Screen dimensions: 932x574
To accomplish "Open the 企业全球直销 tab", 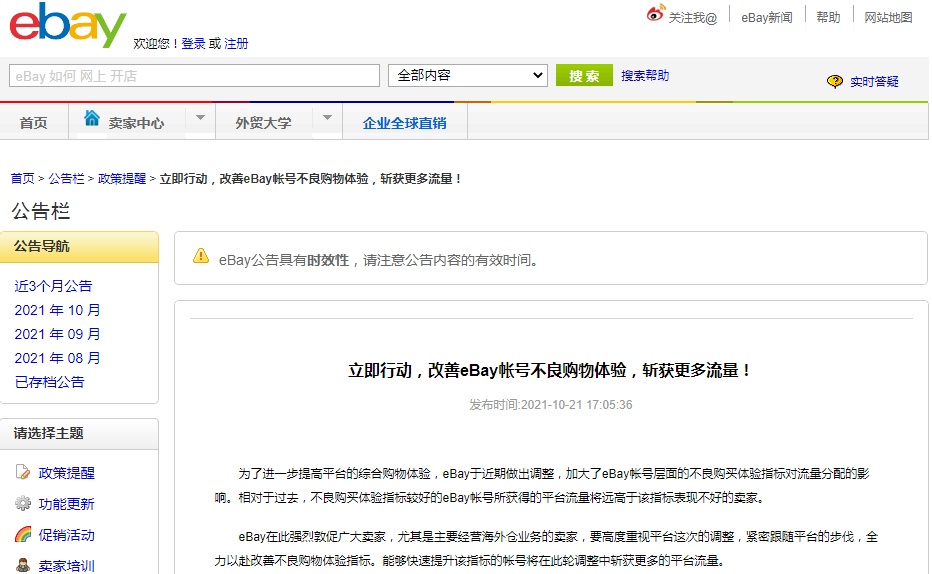I will pyautogui.click(x=405, y=123).
